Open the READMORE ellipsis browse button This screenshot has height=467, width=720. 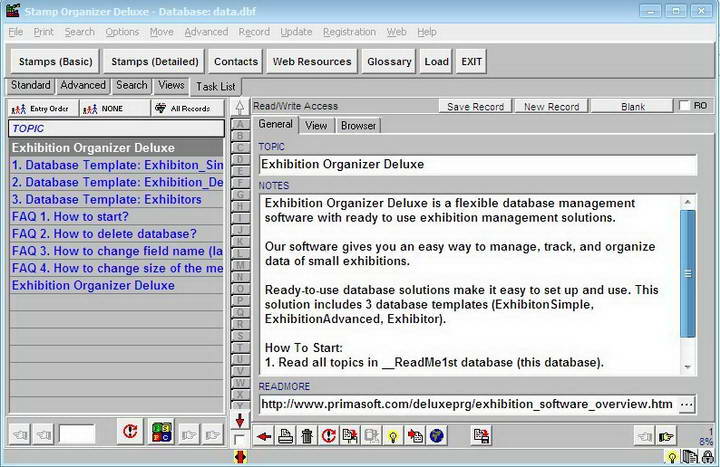pos(686,405)
